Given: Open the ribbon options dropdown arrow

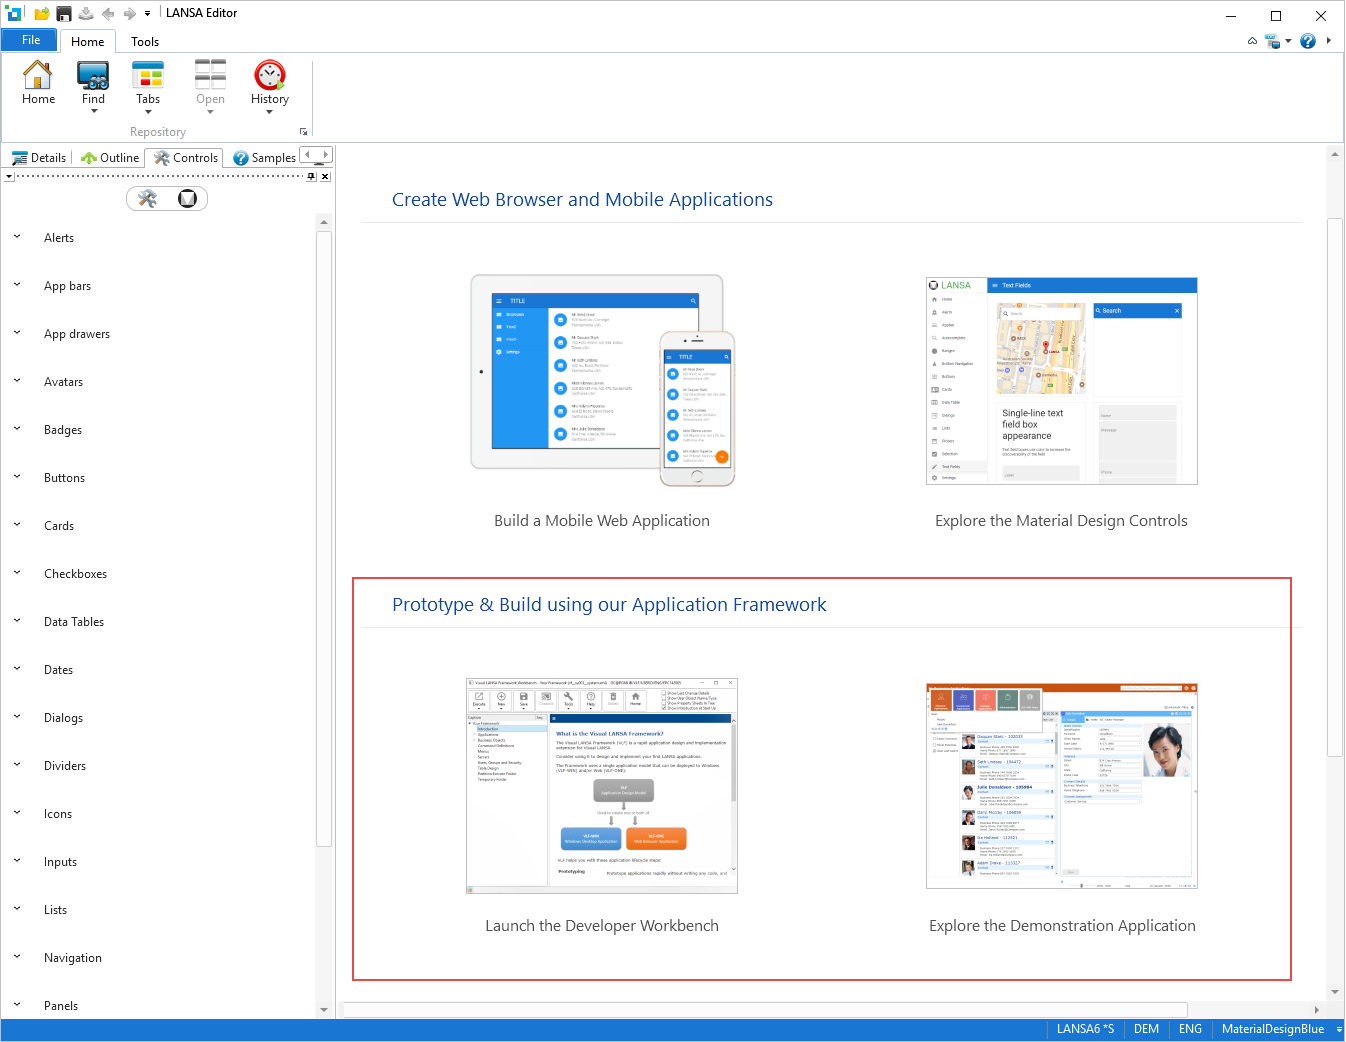Looking at the screenshot, I should (x=1288, y=41).
